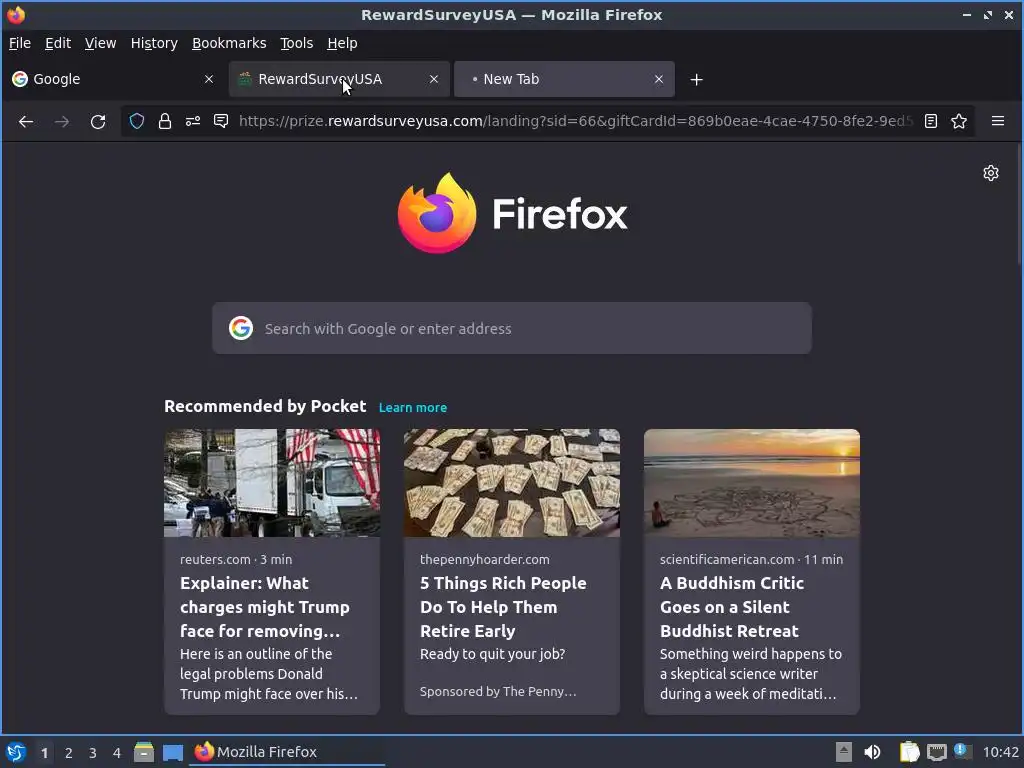Image resolution: width=1024 pixels, height=768 pixels.
Task: Show desktop using blue taskbar icon
Action: pyautogui.click(x=172, y=753)
